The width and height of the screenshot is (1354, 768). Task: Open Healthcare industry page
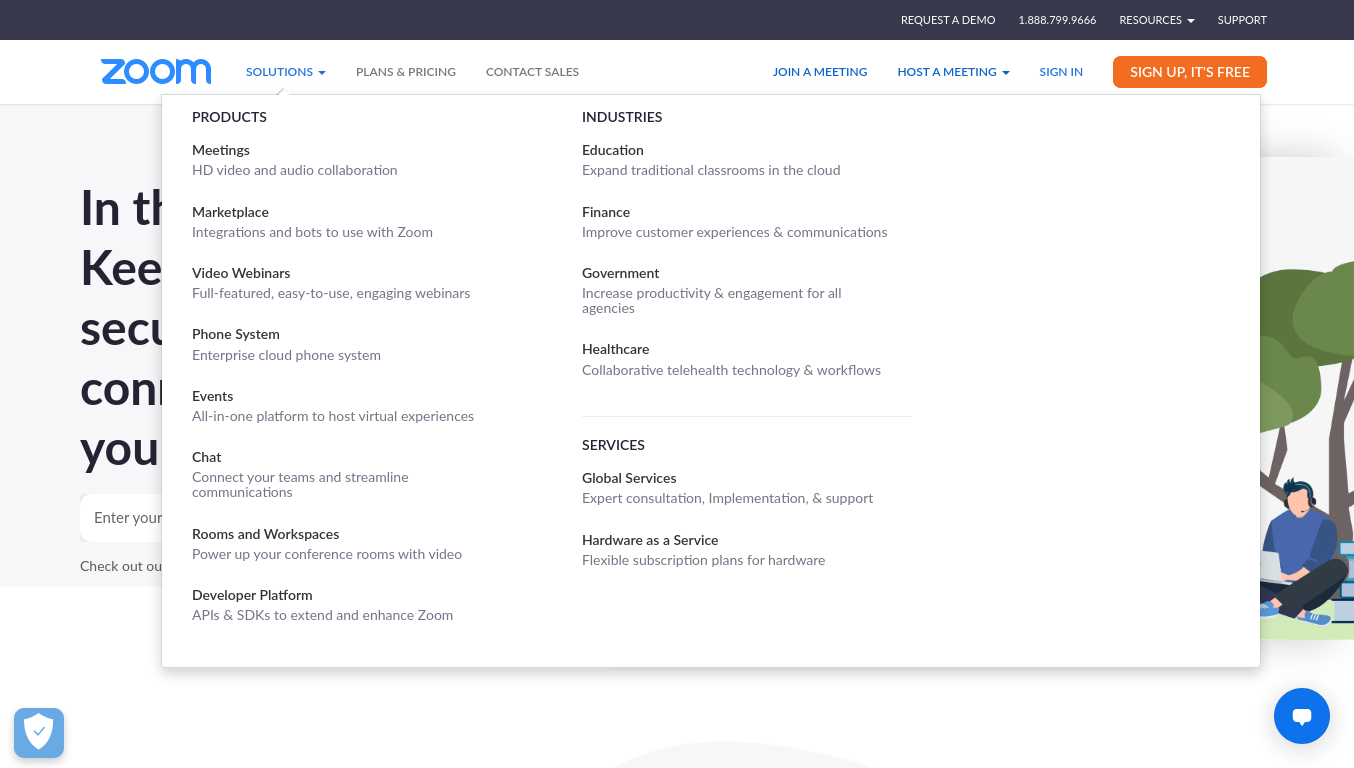pos(616,349)
